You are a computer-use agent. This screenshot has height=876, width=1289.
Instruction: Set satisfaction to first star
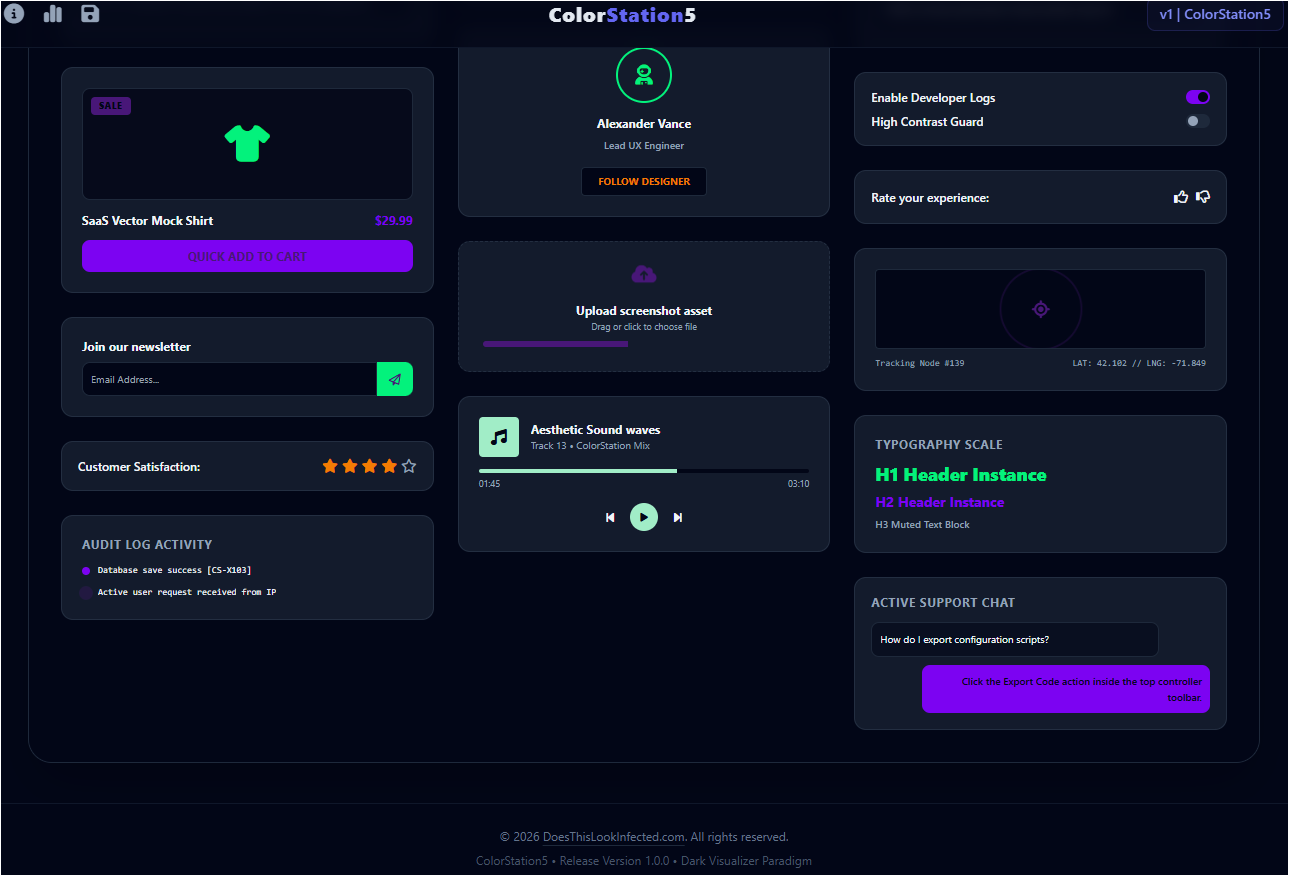(330, 466)
